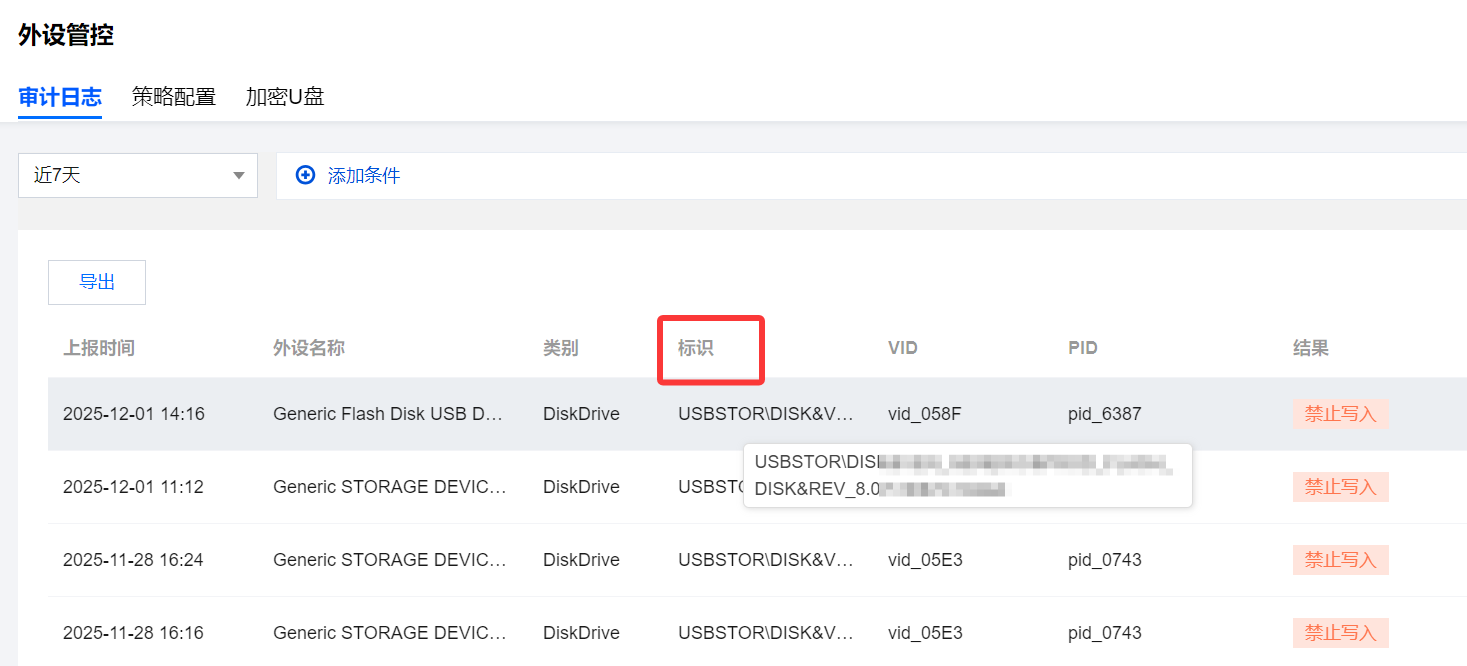Click 禁止写入 tag in the 16:16 row
Image resolution: width=1467 pixels, height=666 pixels.
click(1341, 633)
